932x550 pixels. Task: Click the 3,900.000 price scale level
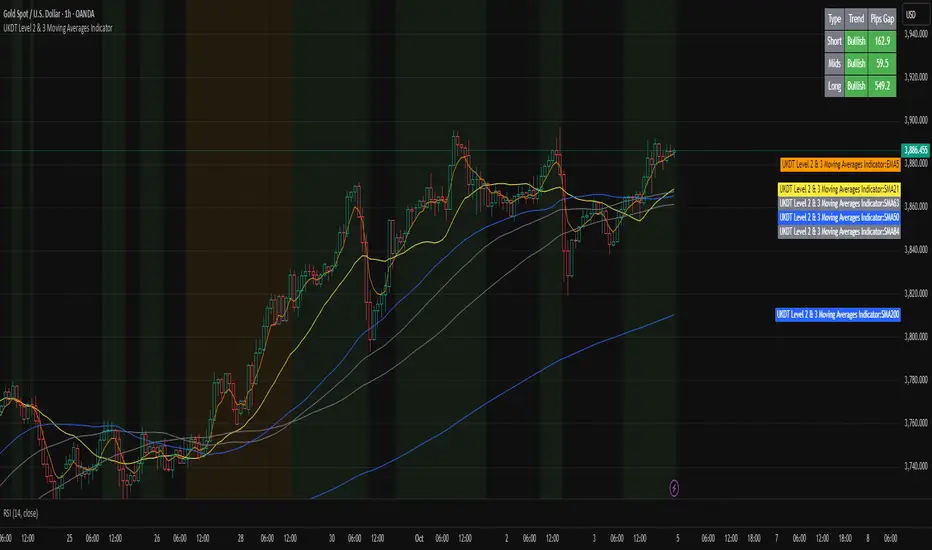pyautogui.click(x=916, y=120)
